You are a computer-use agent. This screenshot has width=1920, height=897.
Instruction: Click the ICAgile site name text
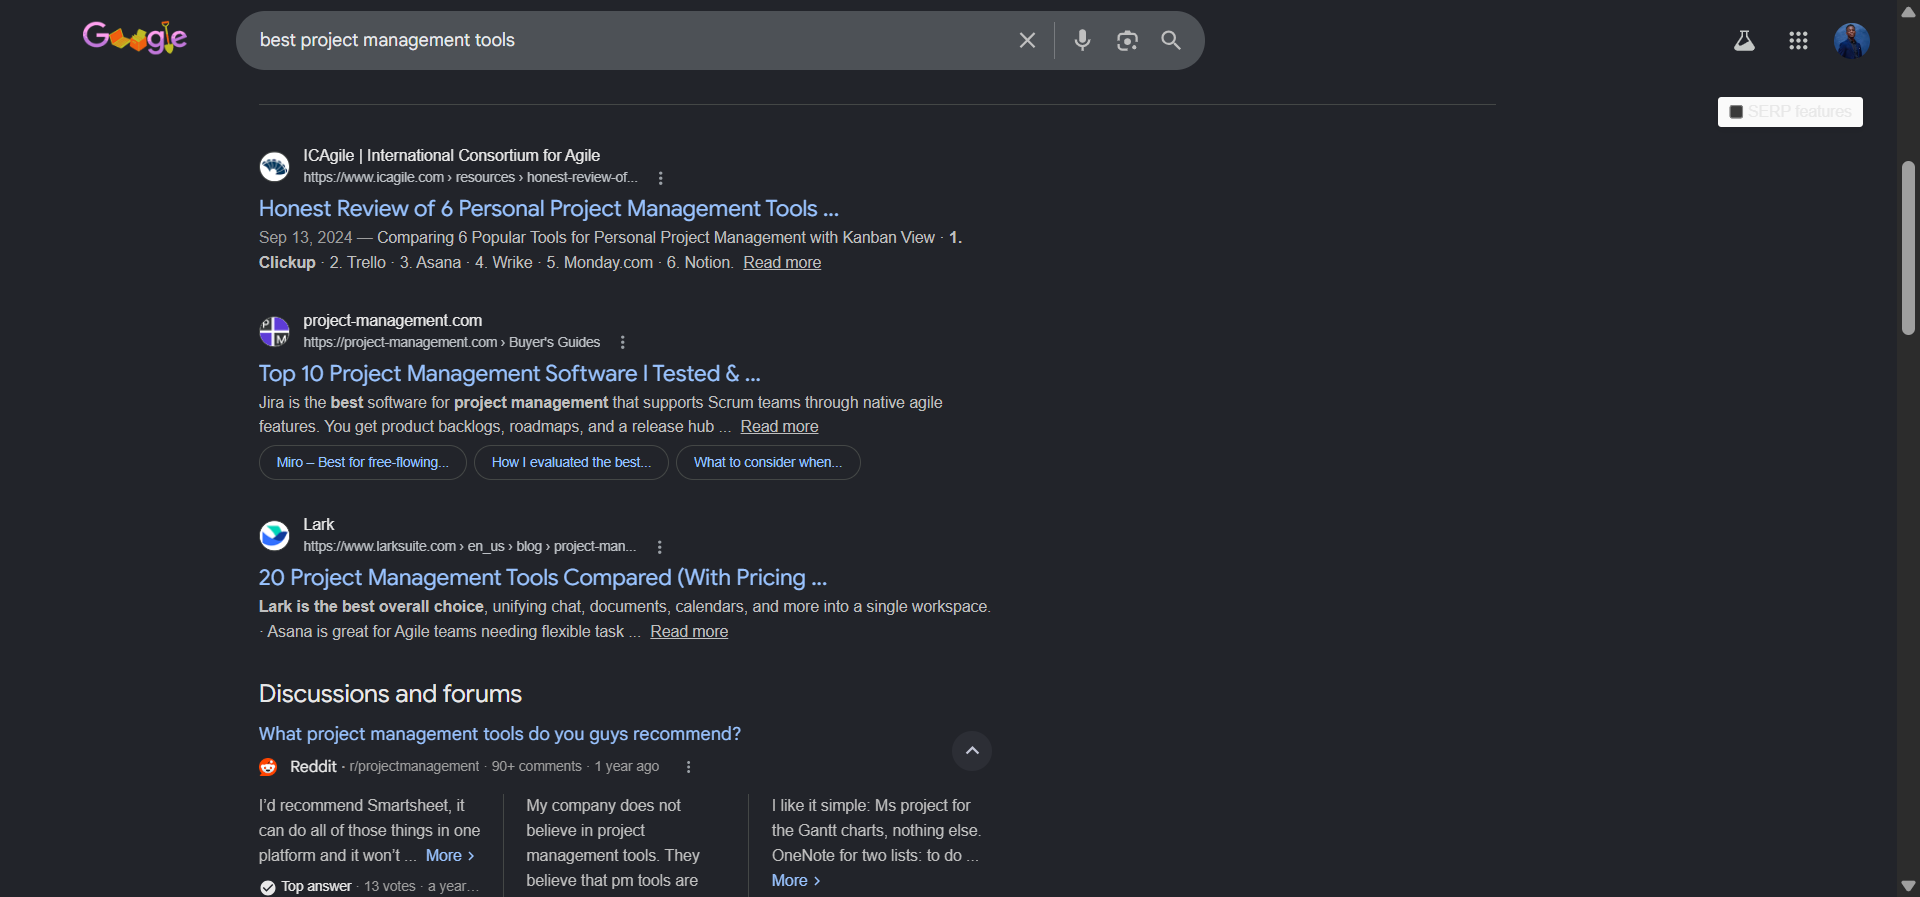pos(452,155)
